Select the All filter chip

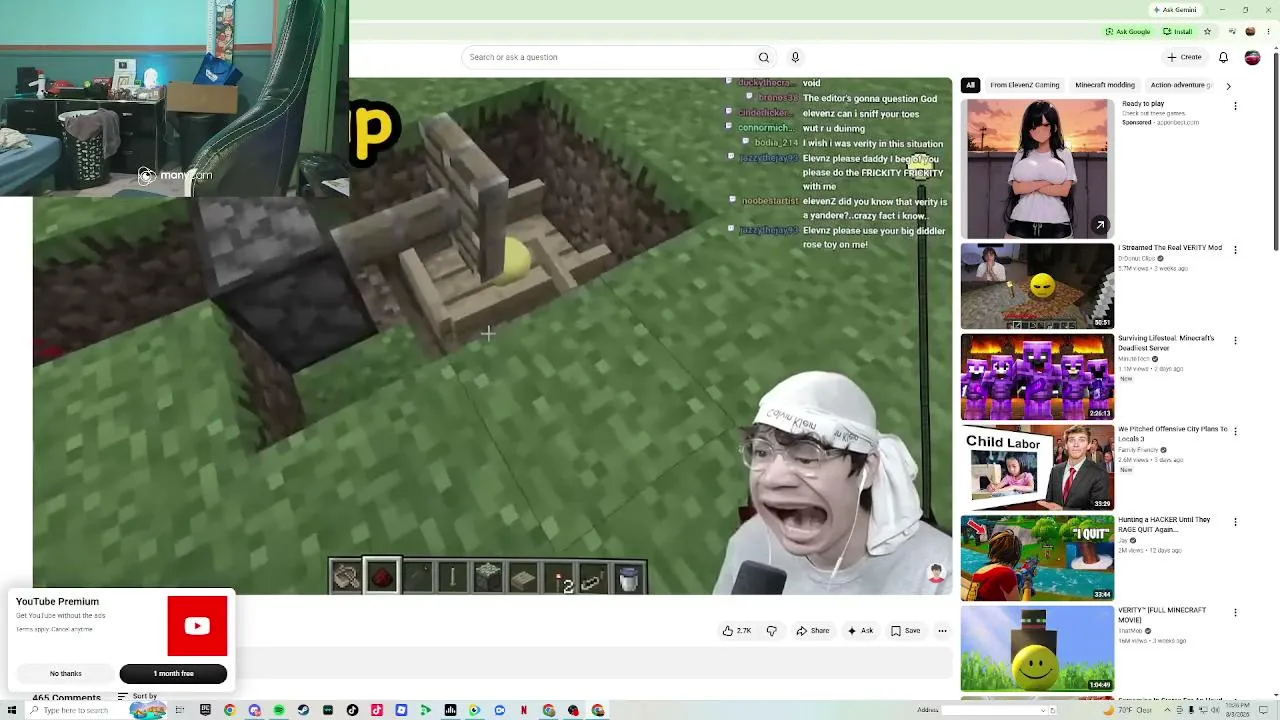[x=970, y=85]
